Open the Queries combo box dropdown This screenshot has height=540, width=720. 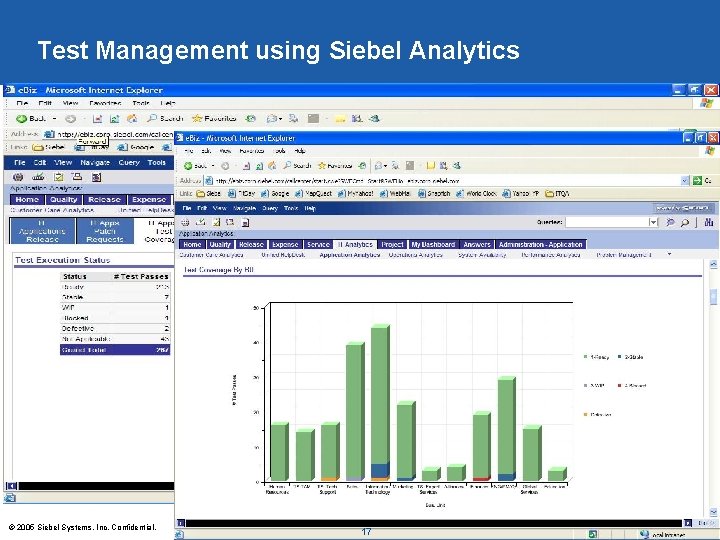[653, 222]
